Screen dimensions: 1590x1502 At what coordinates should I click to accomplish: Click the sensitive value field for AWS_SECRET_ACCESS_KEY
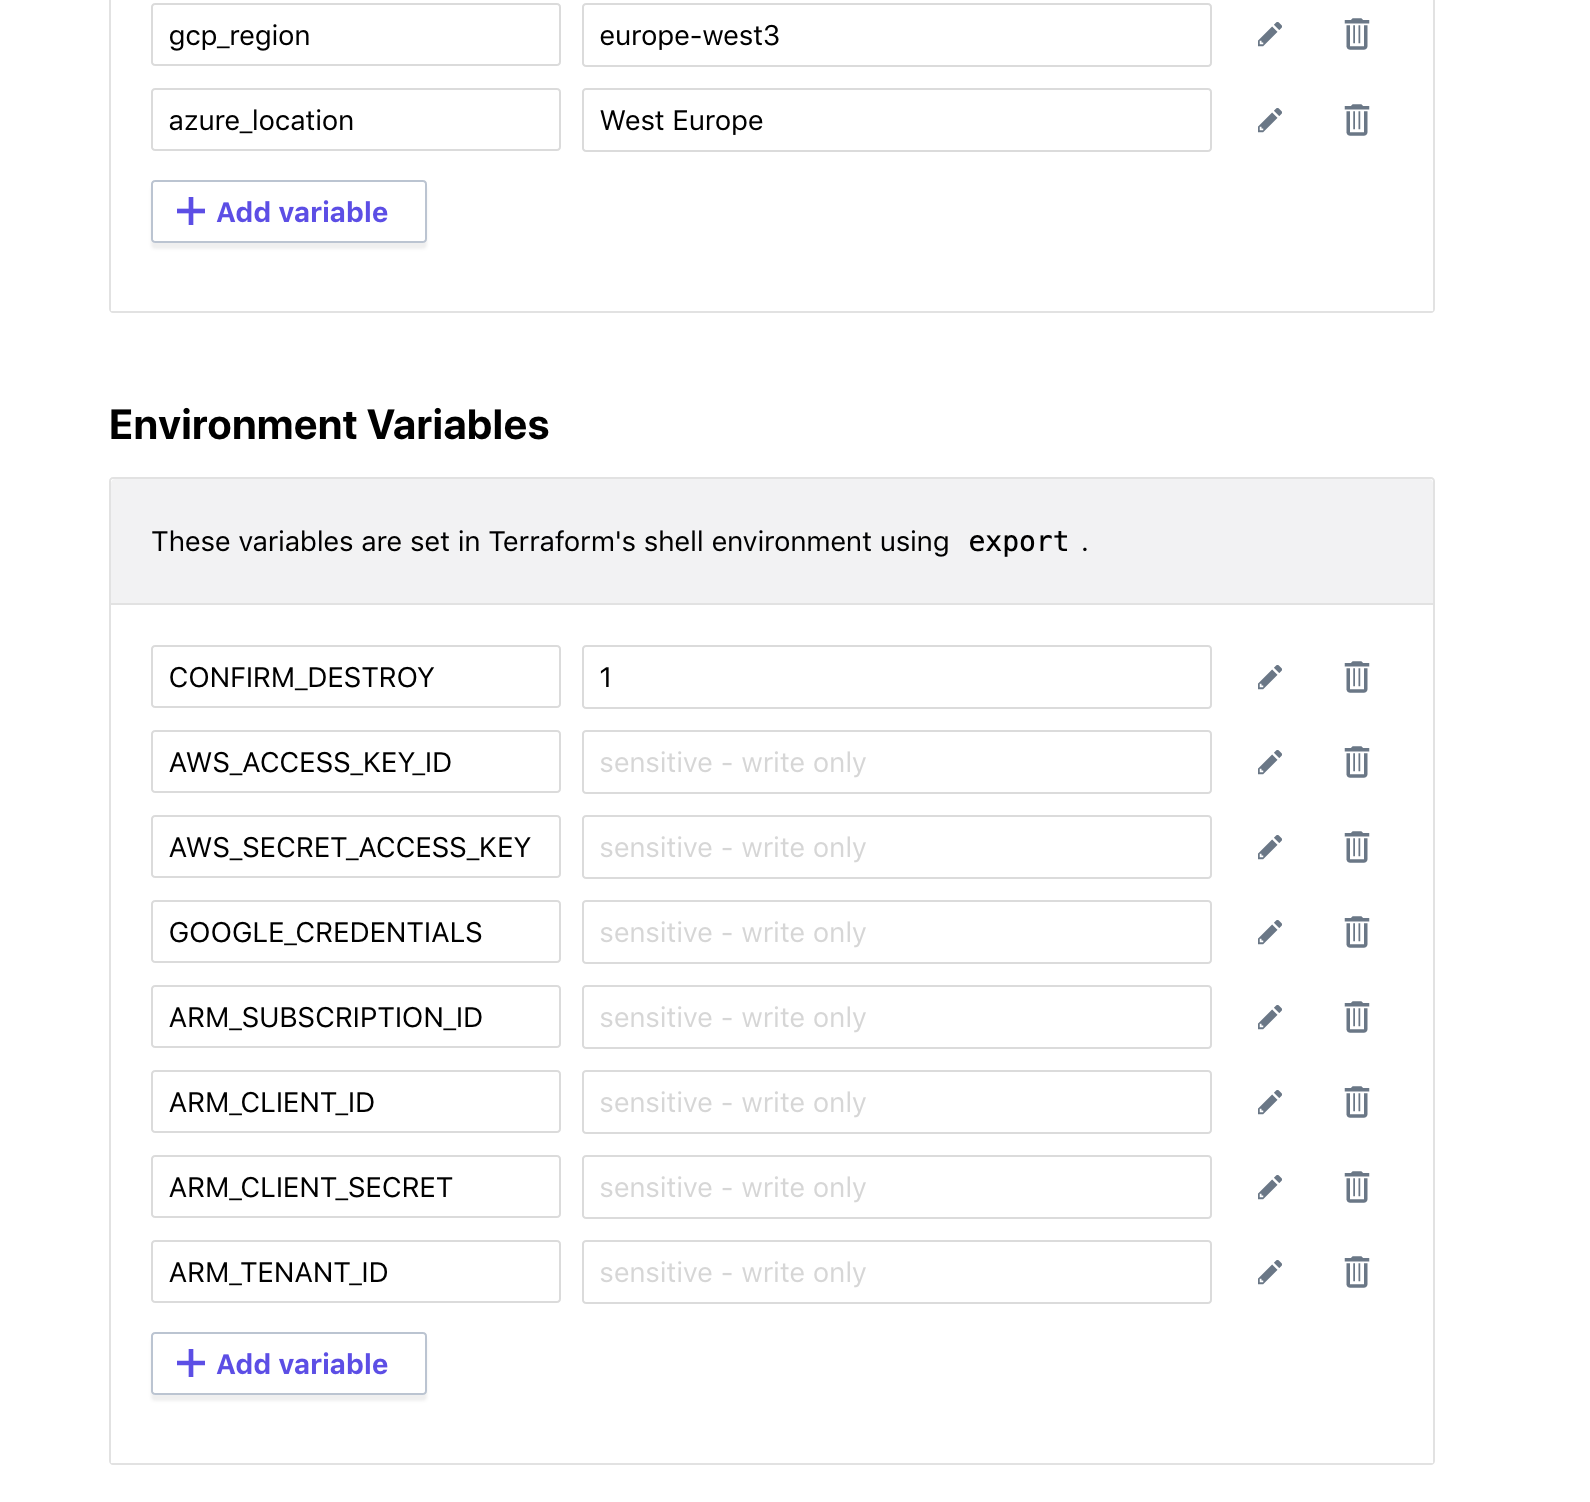[897, 847]
